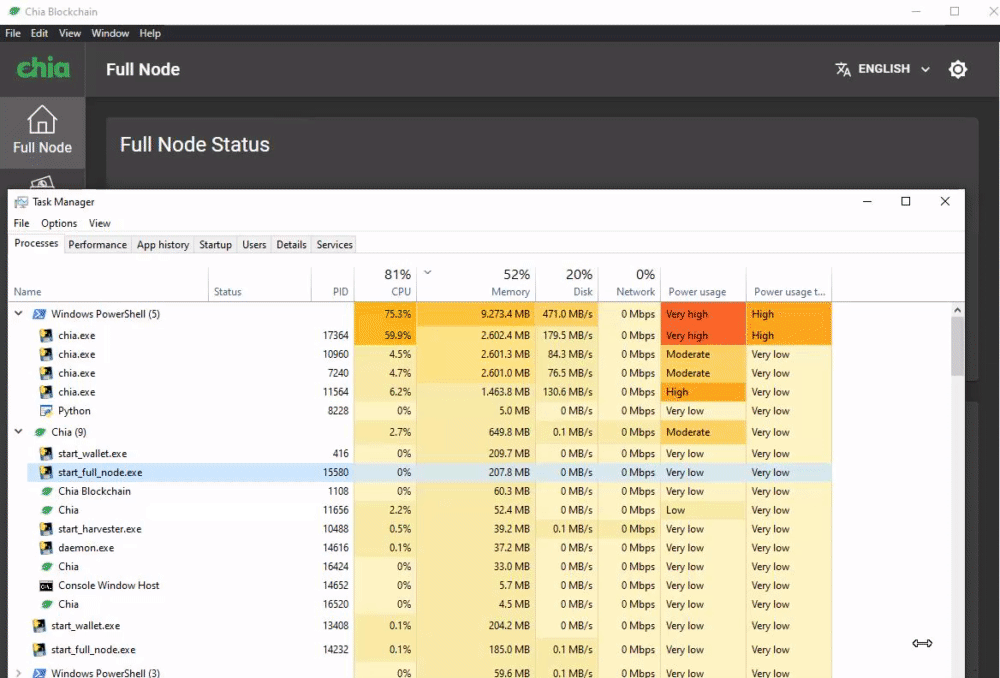The height and width of the screenshot is (678, 1000).
Task: Open Task Manager Options menu
Action: point(59,223)
